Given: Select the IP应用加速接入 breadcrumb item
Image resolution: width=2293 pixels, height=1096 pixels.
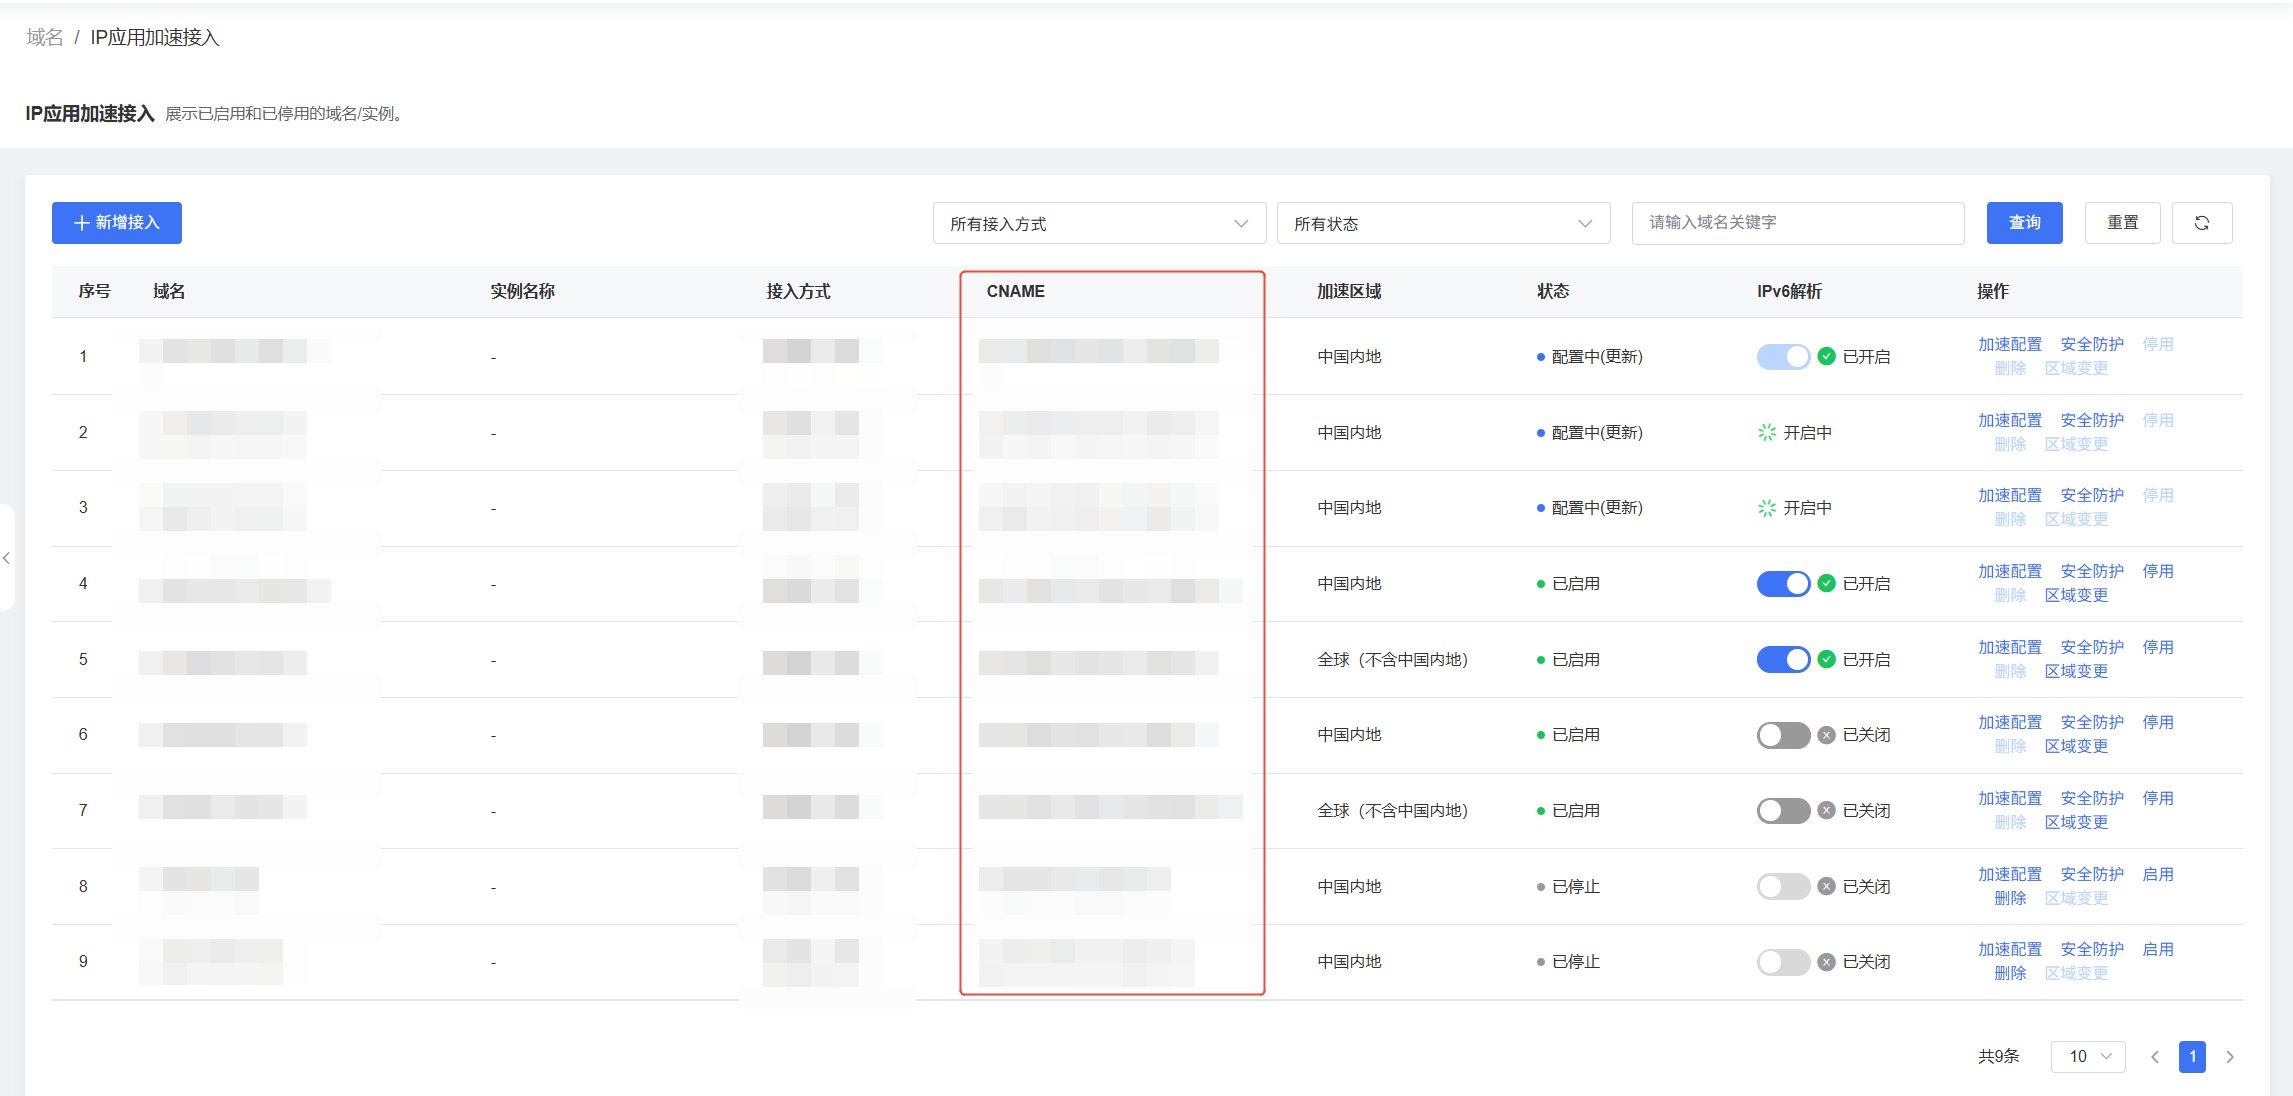Looking at the screenshot, I should 156,37.
